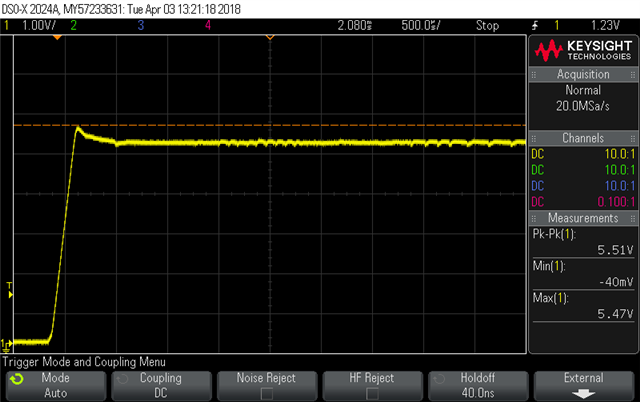Open the Measurements panel header
Viewport: 640px width, 402px height.
[x=583, y=218]
